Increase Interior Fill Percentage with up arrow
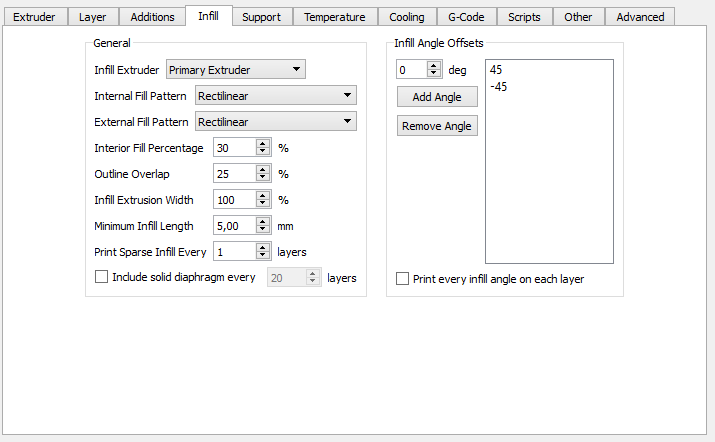Viewport: 715px width, 442px height. click(x=263, y=144)
